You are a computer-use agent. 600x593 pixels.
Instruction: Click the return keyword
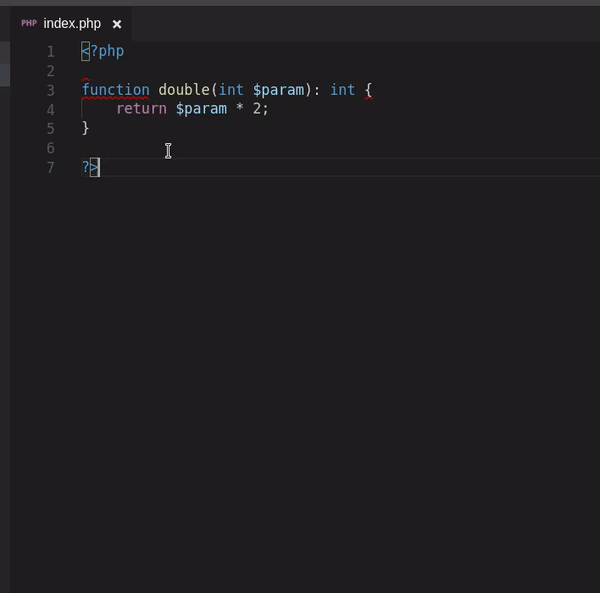click(x=142, y=109)
